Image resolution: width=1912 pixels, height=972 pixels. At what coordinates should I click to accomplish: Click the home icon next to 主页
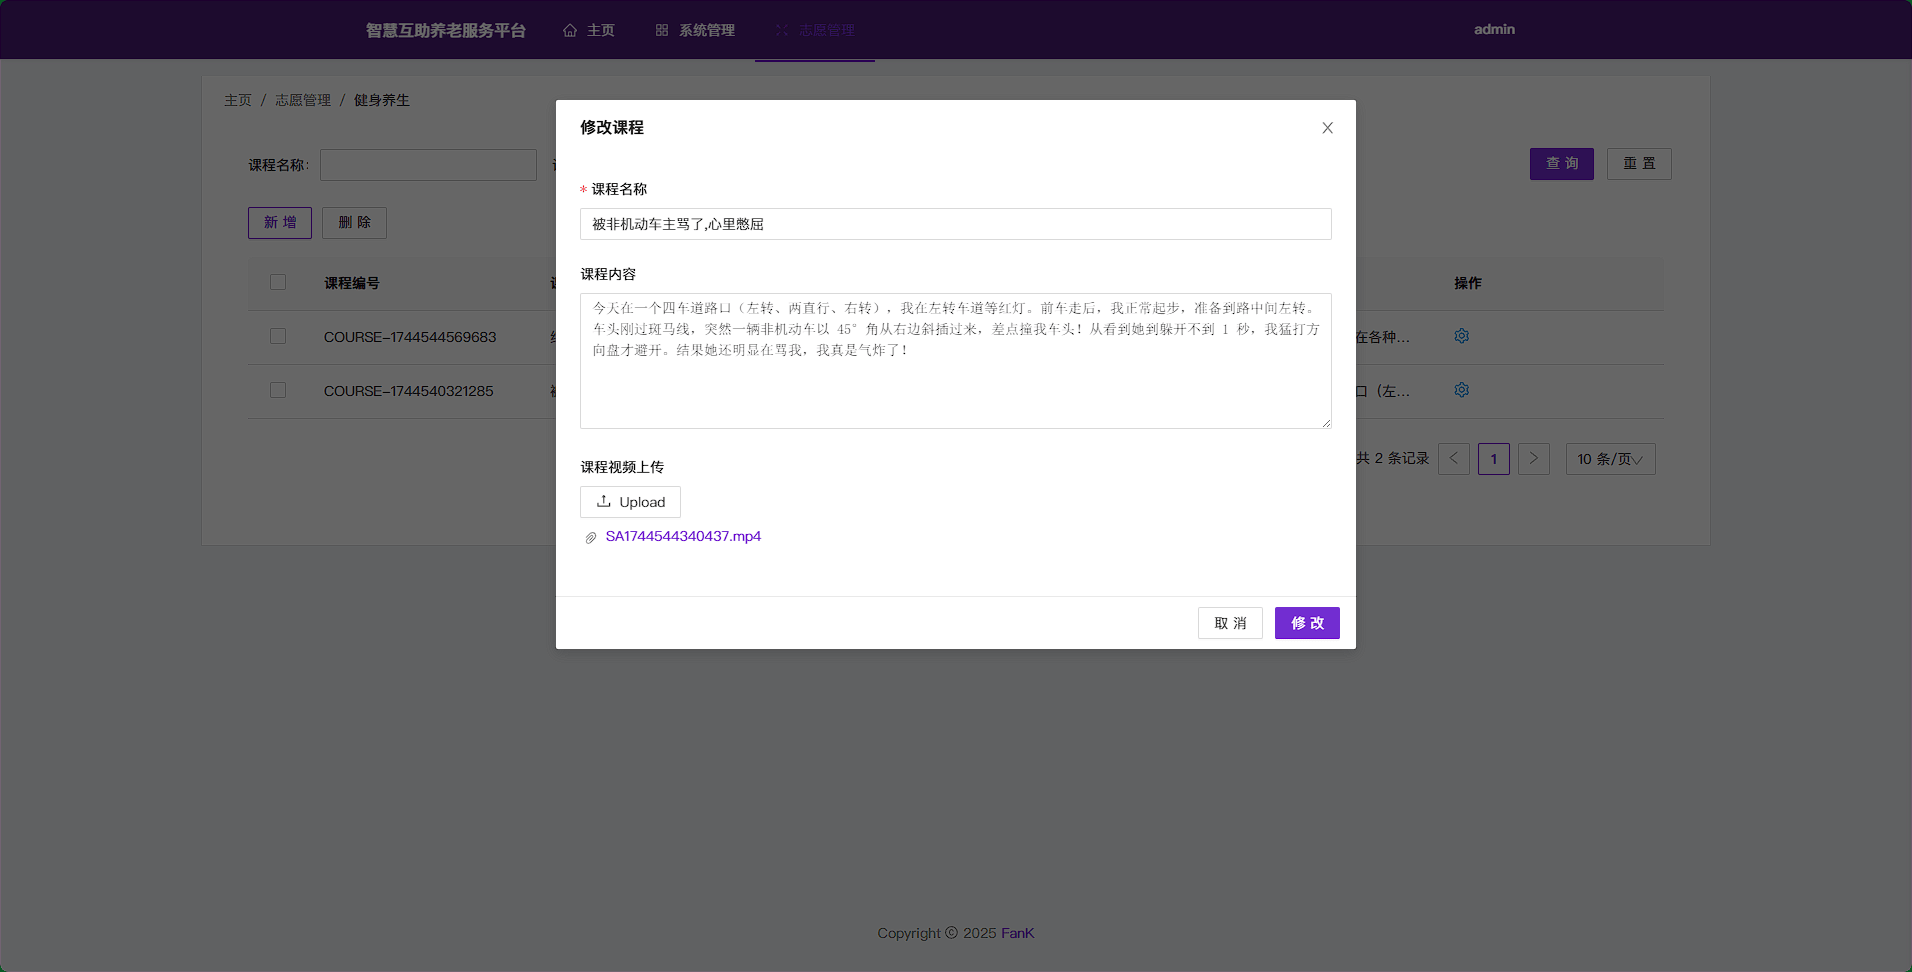570,30
